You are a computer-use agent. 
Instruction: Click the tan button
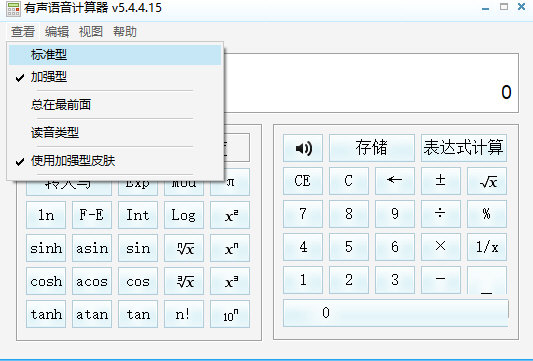click(138, 314)
